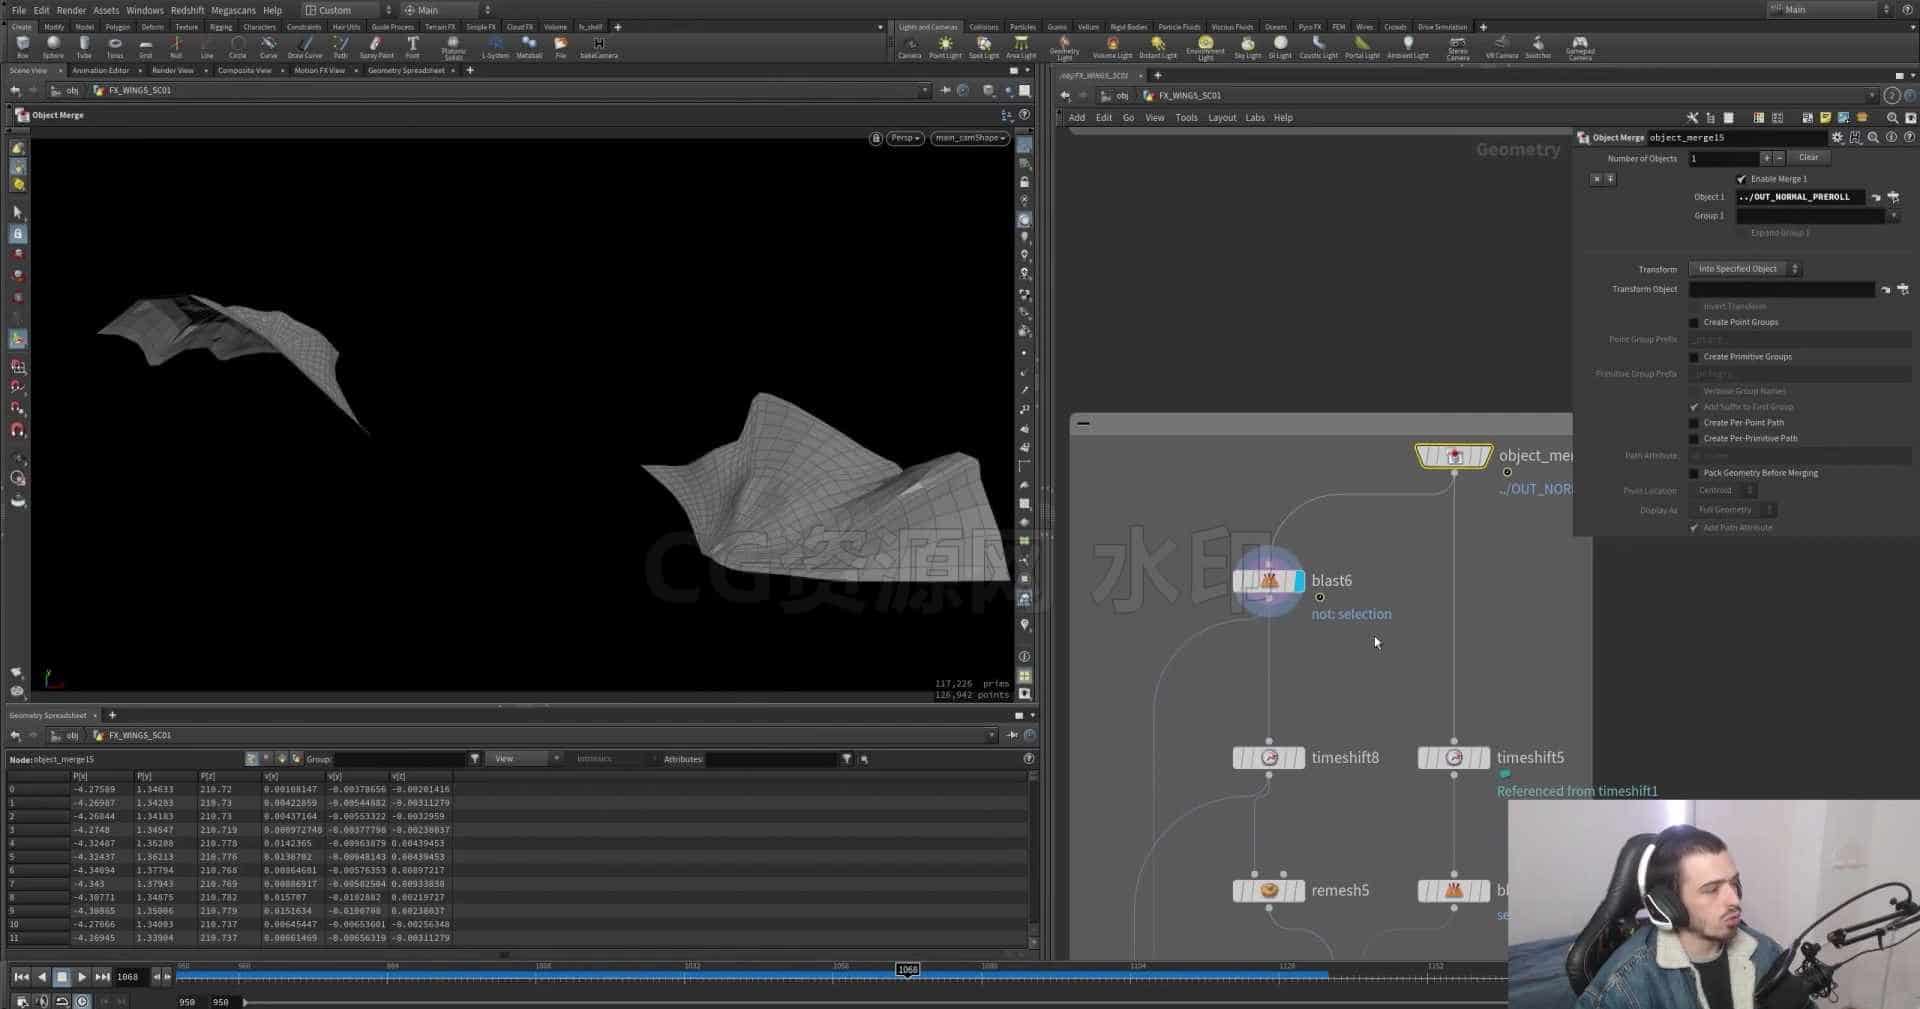Click the current frame number field
Screen dimensions: 1920x1009
130,977
